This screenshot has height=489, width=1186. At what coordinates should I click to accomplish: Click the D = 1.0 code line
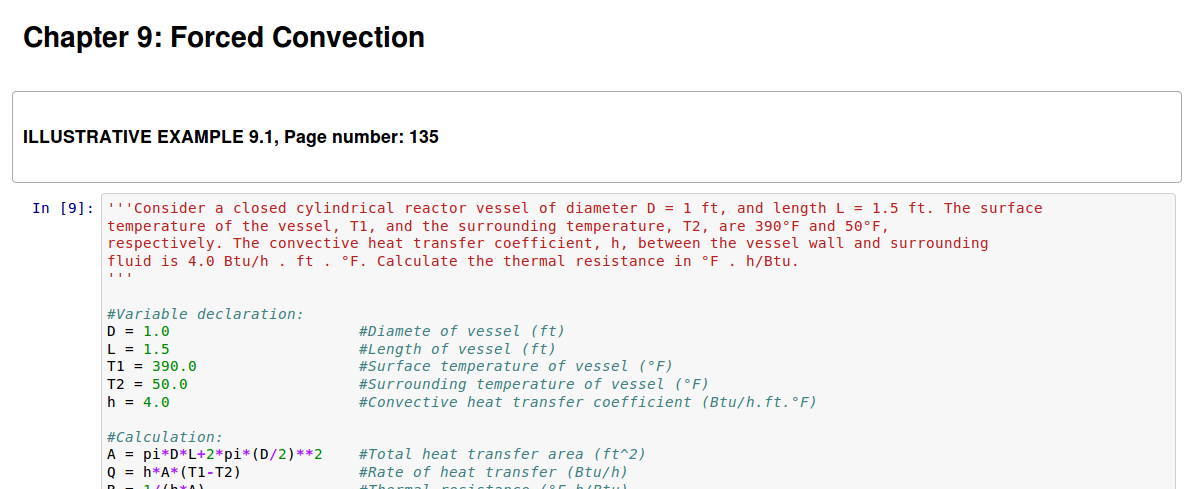pyautogui.click(x=138, y=331)
